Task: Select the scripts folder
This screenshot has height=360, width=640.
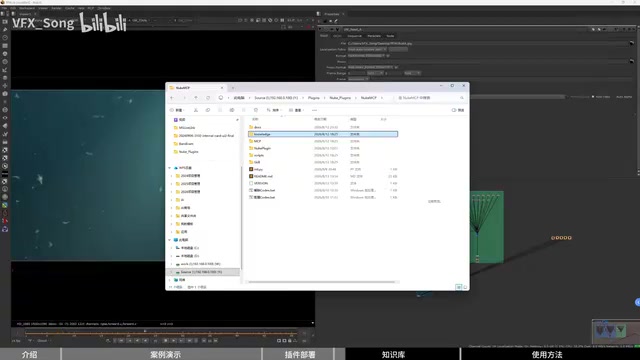Action: click(x=322, y=155)
